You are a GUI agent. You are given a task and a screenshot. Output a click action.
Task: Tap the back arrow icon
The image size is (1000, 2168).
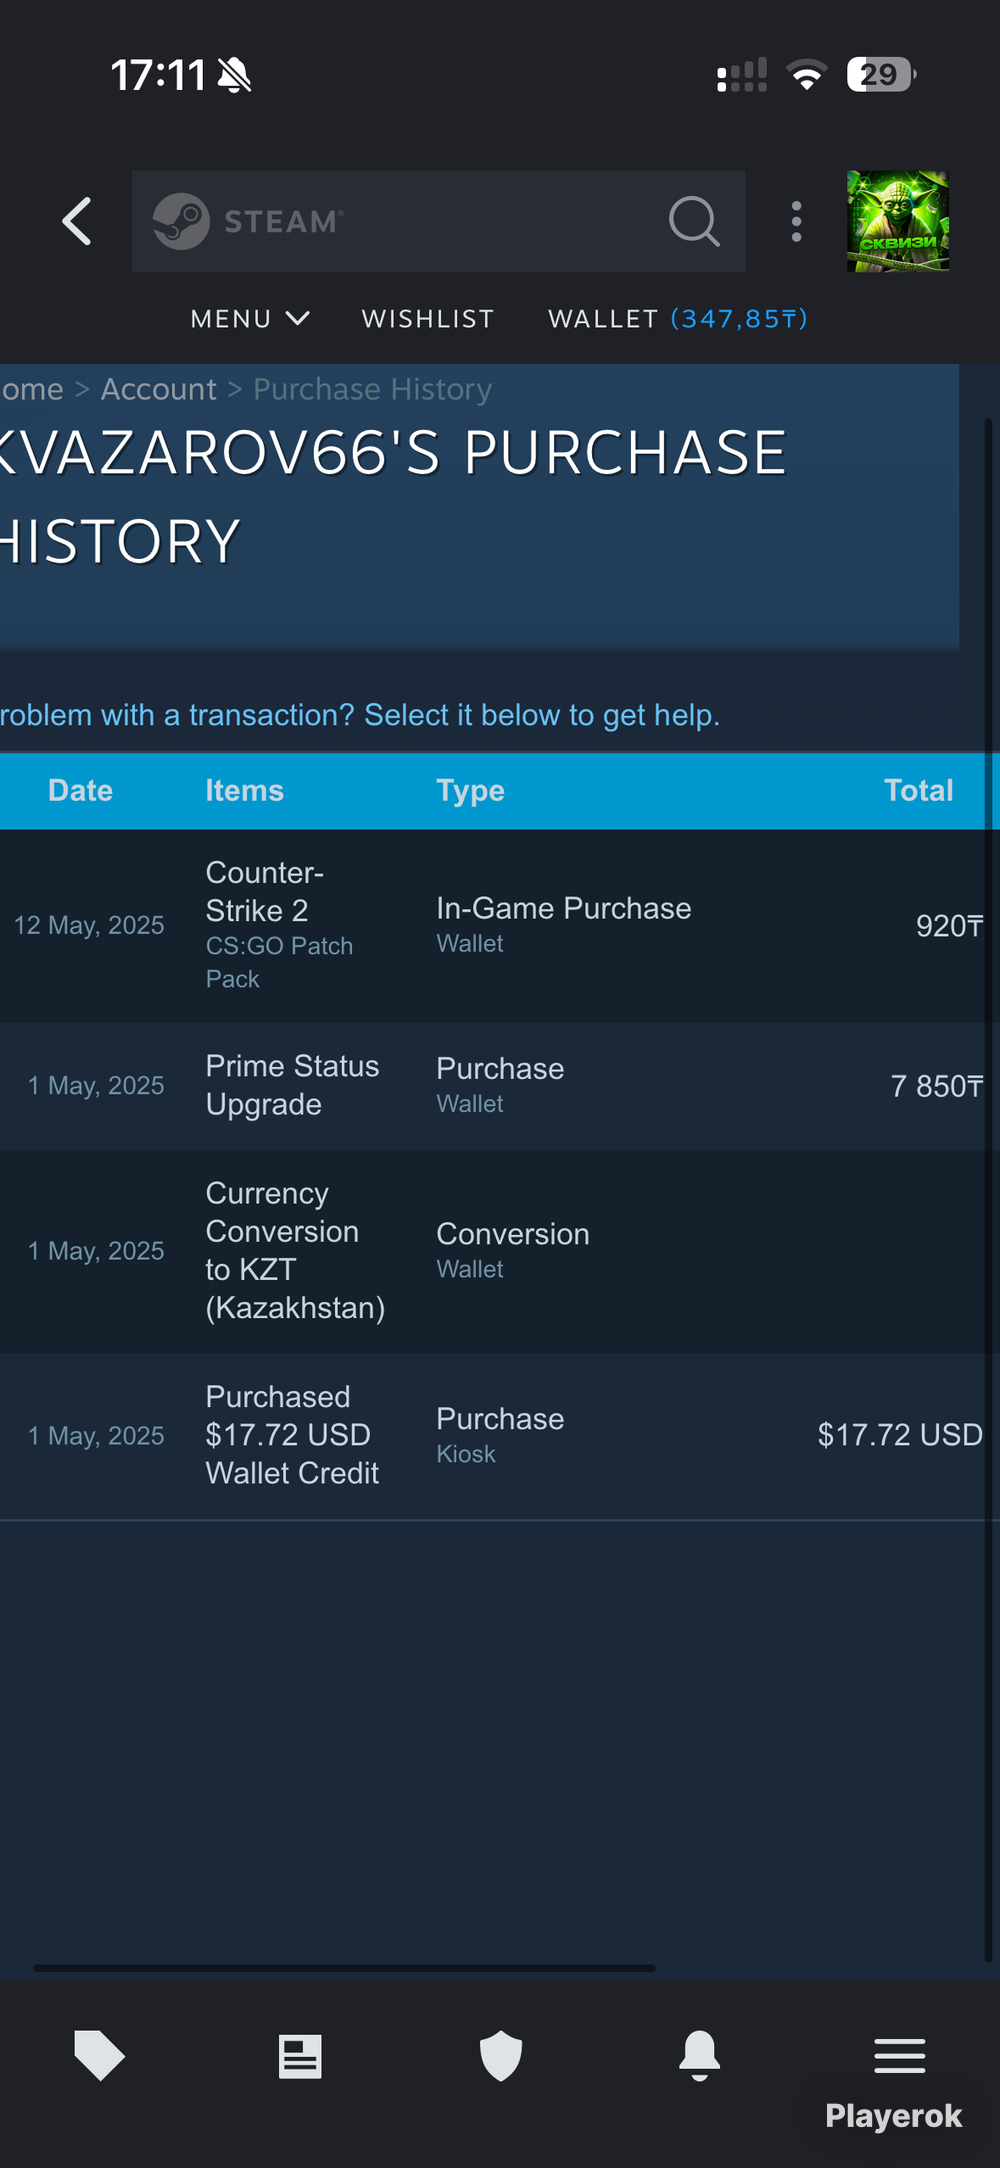pos(78,221)
